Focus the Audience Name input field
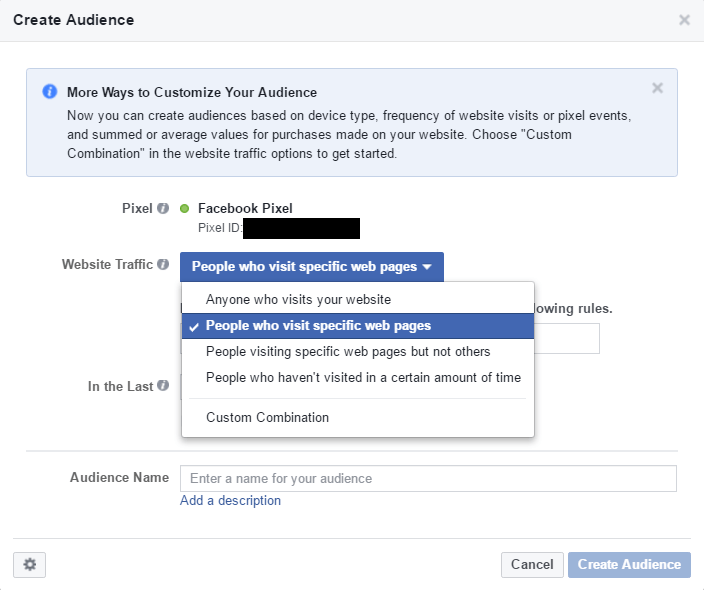 428,479
